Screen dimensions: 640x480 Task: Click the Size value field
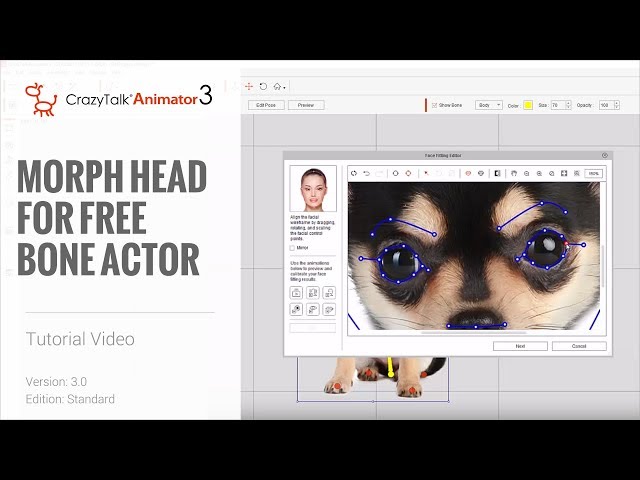point(558,105)
